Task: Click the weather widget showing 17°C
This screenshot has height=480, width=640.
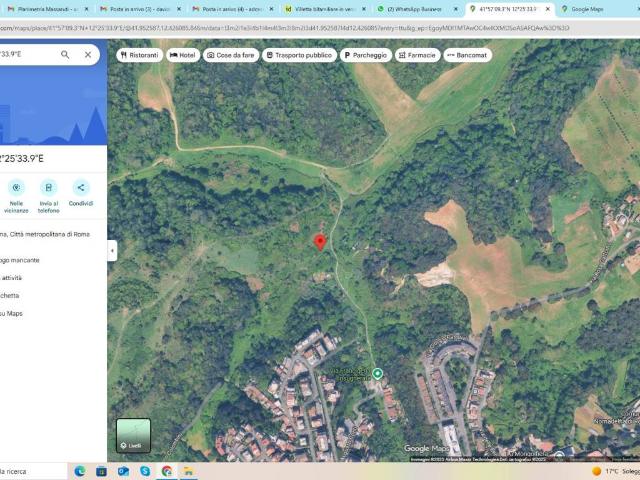Action: coord(616,471)
